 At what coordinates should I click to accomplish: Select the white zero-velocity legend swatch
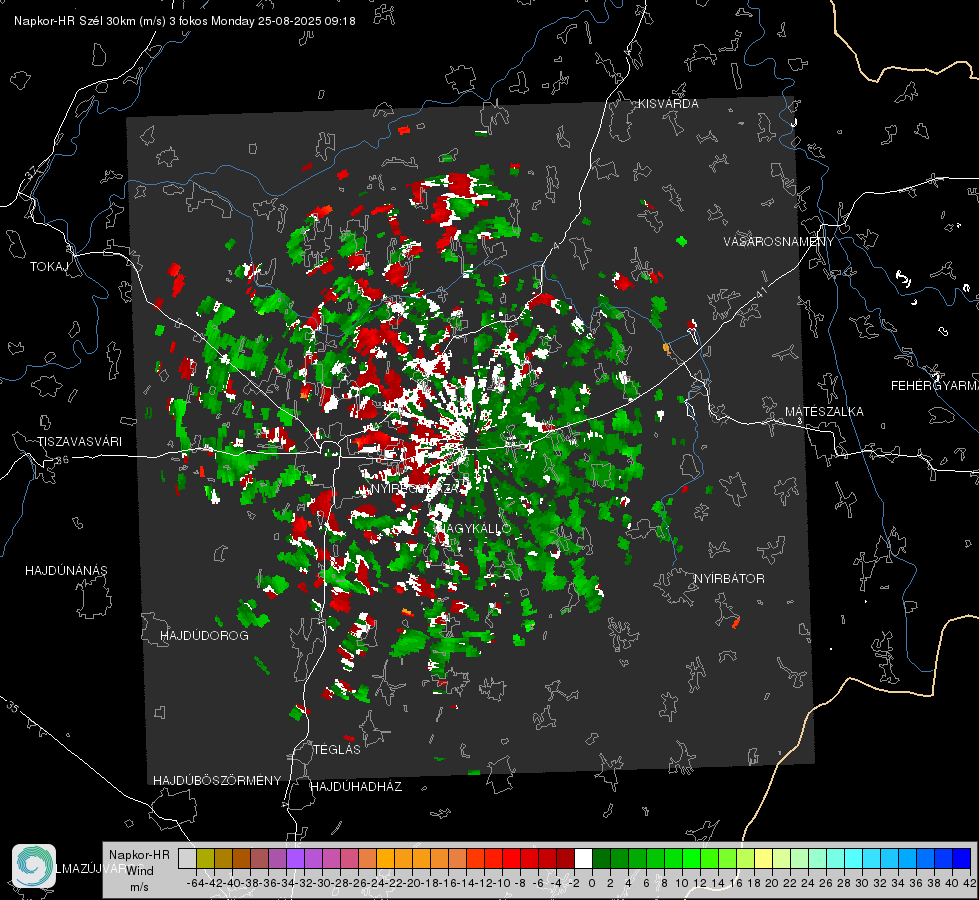(583, 859)
